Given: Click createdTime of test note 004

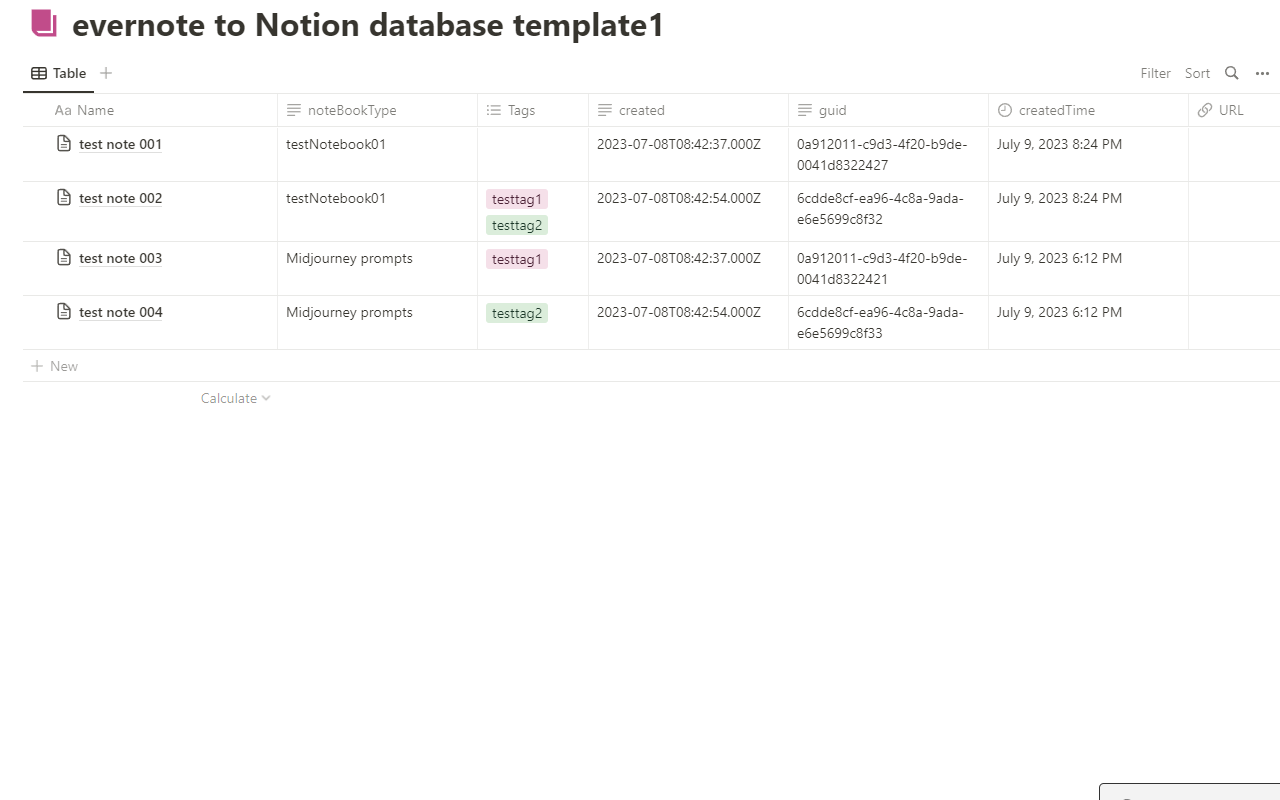Looking at the screenshot, I should pos(1059,312).
